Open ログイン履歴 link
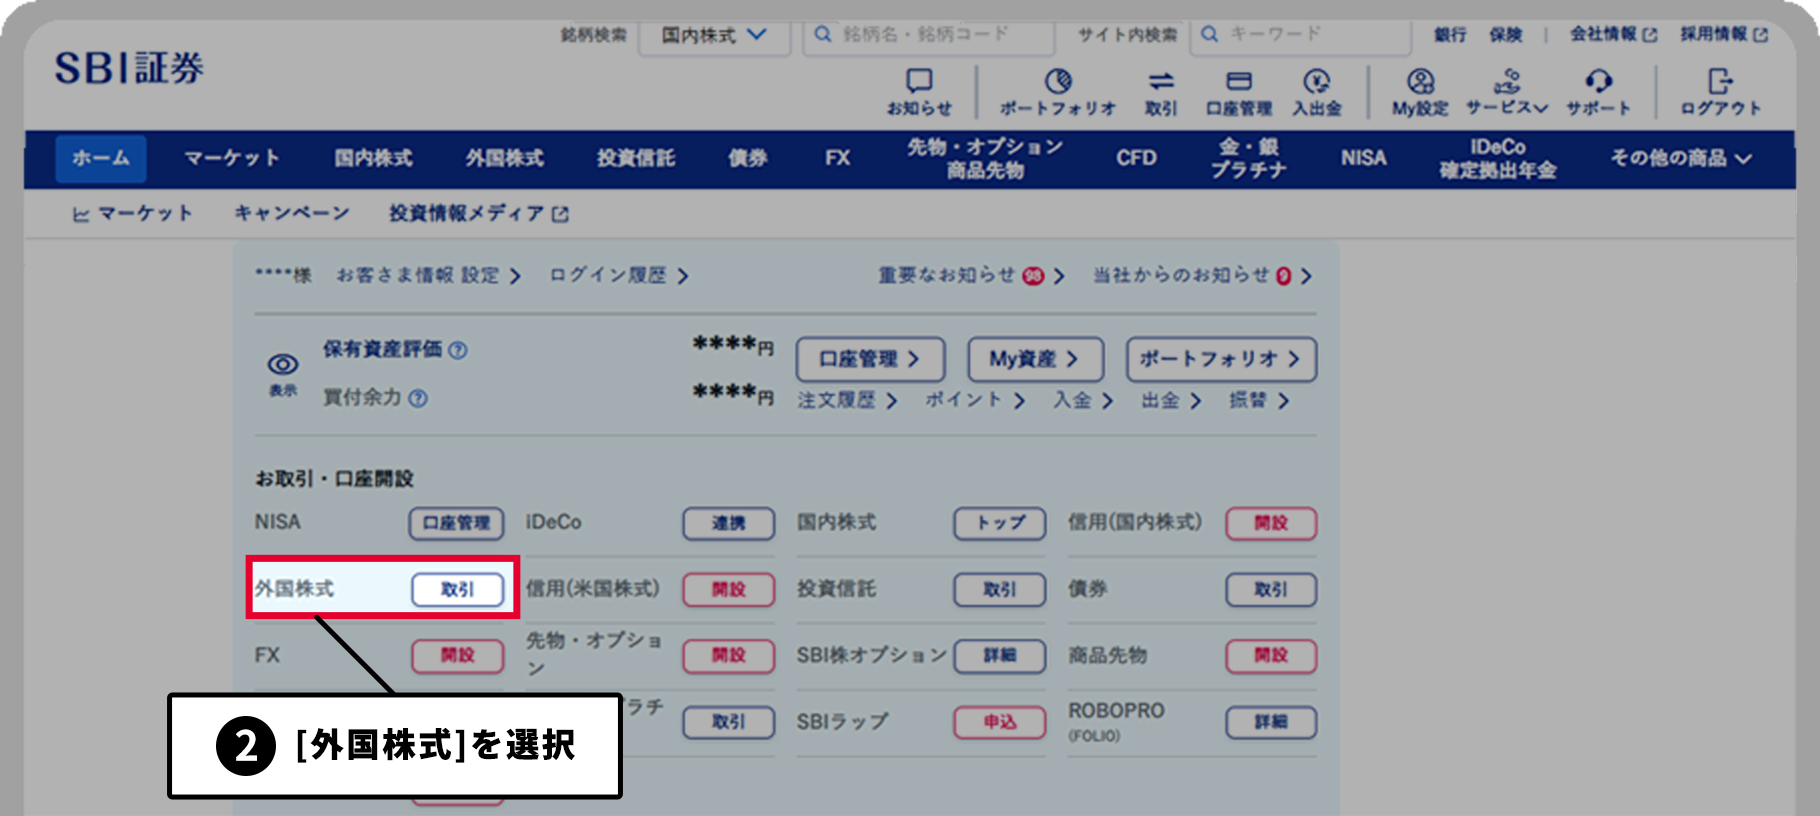Screen dimensions: 1820x816 pyautogui.click(x=619, y=276)
